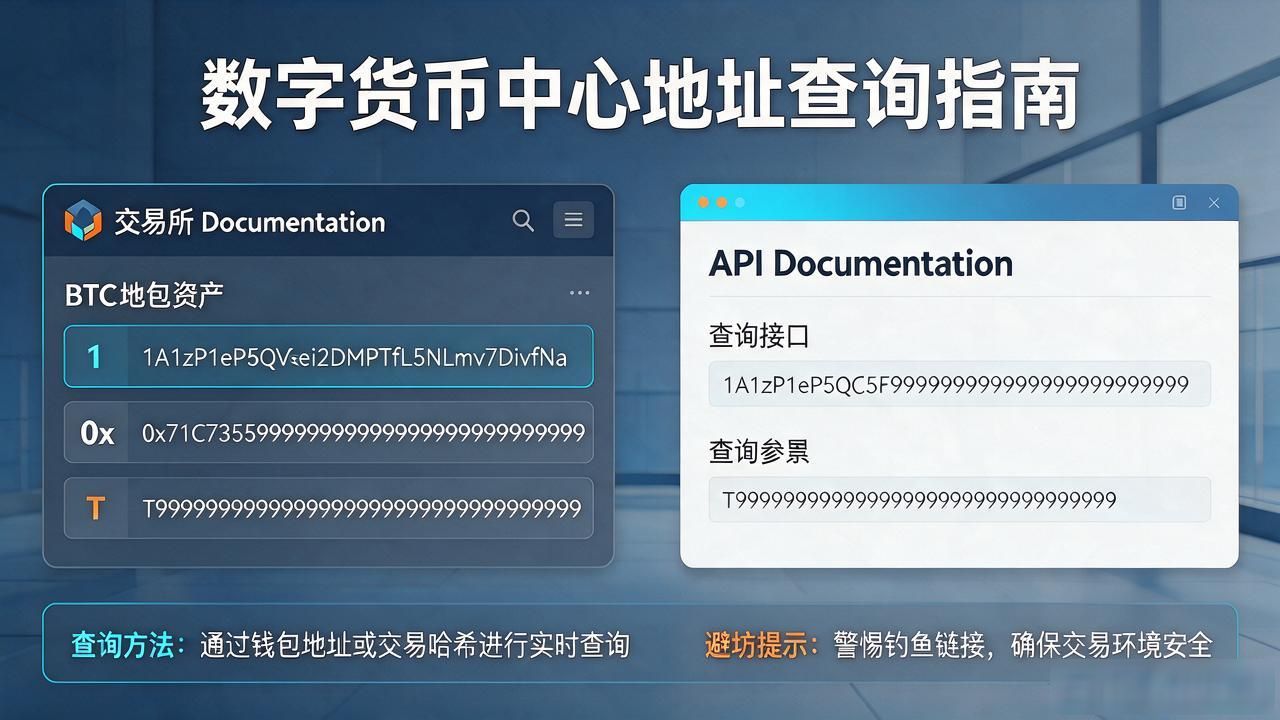Click the "1" badge on the 1A1zP1eP5QV address row
Viewport: 1280px width, 720px height.
95,357
